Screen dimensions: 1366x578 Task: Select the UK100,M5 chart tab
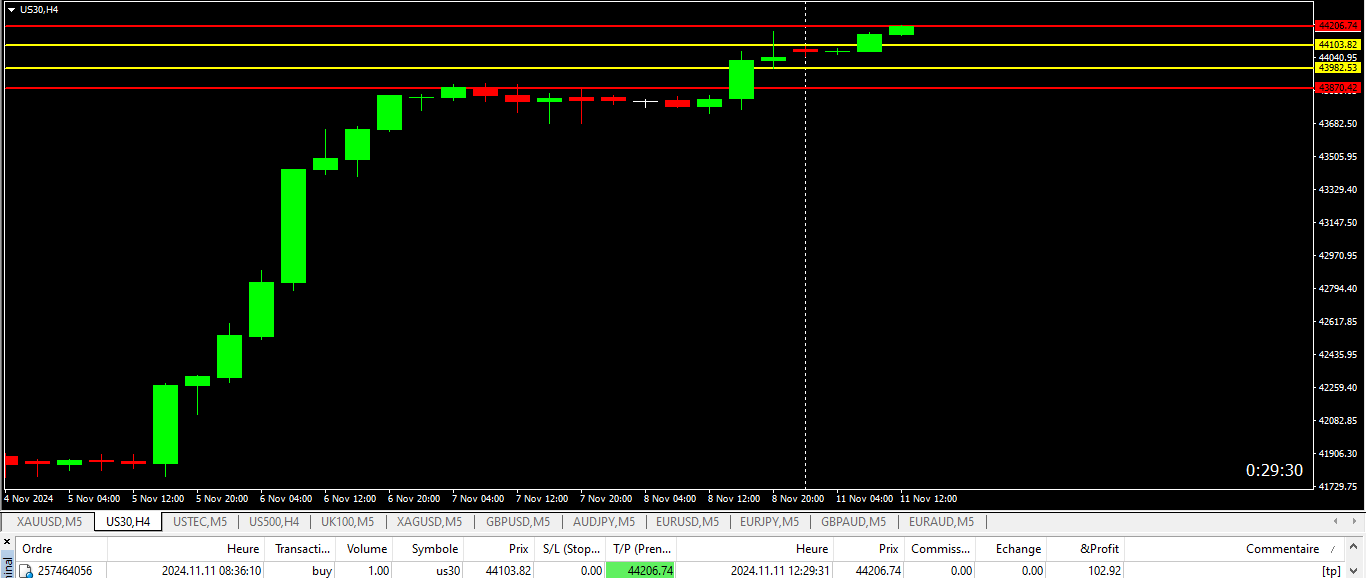coord(347,522)
